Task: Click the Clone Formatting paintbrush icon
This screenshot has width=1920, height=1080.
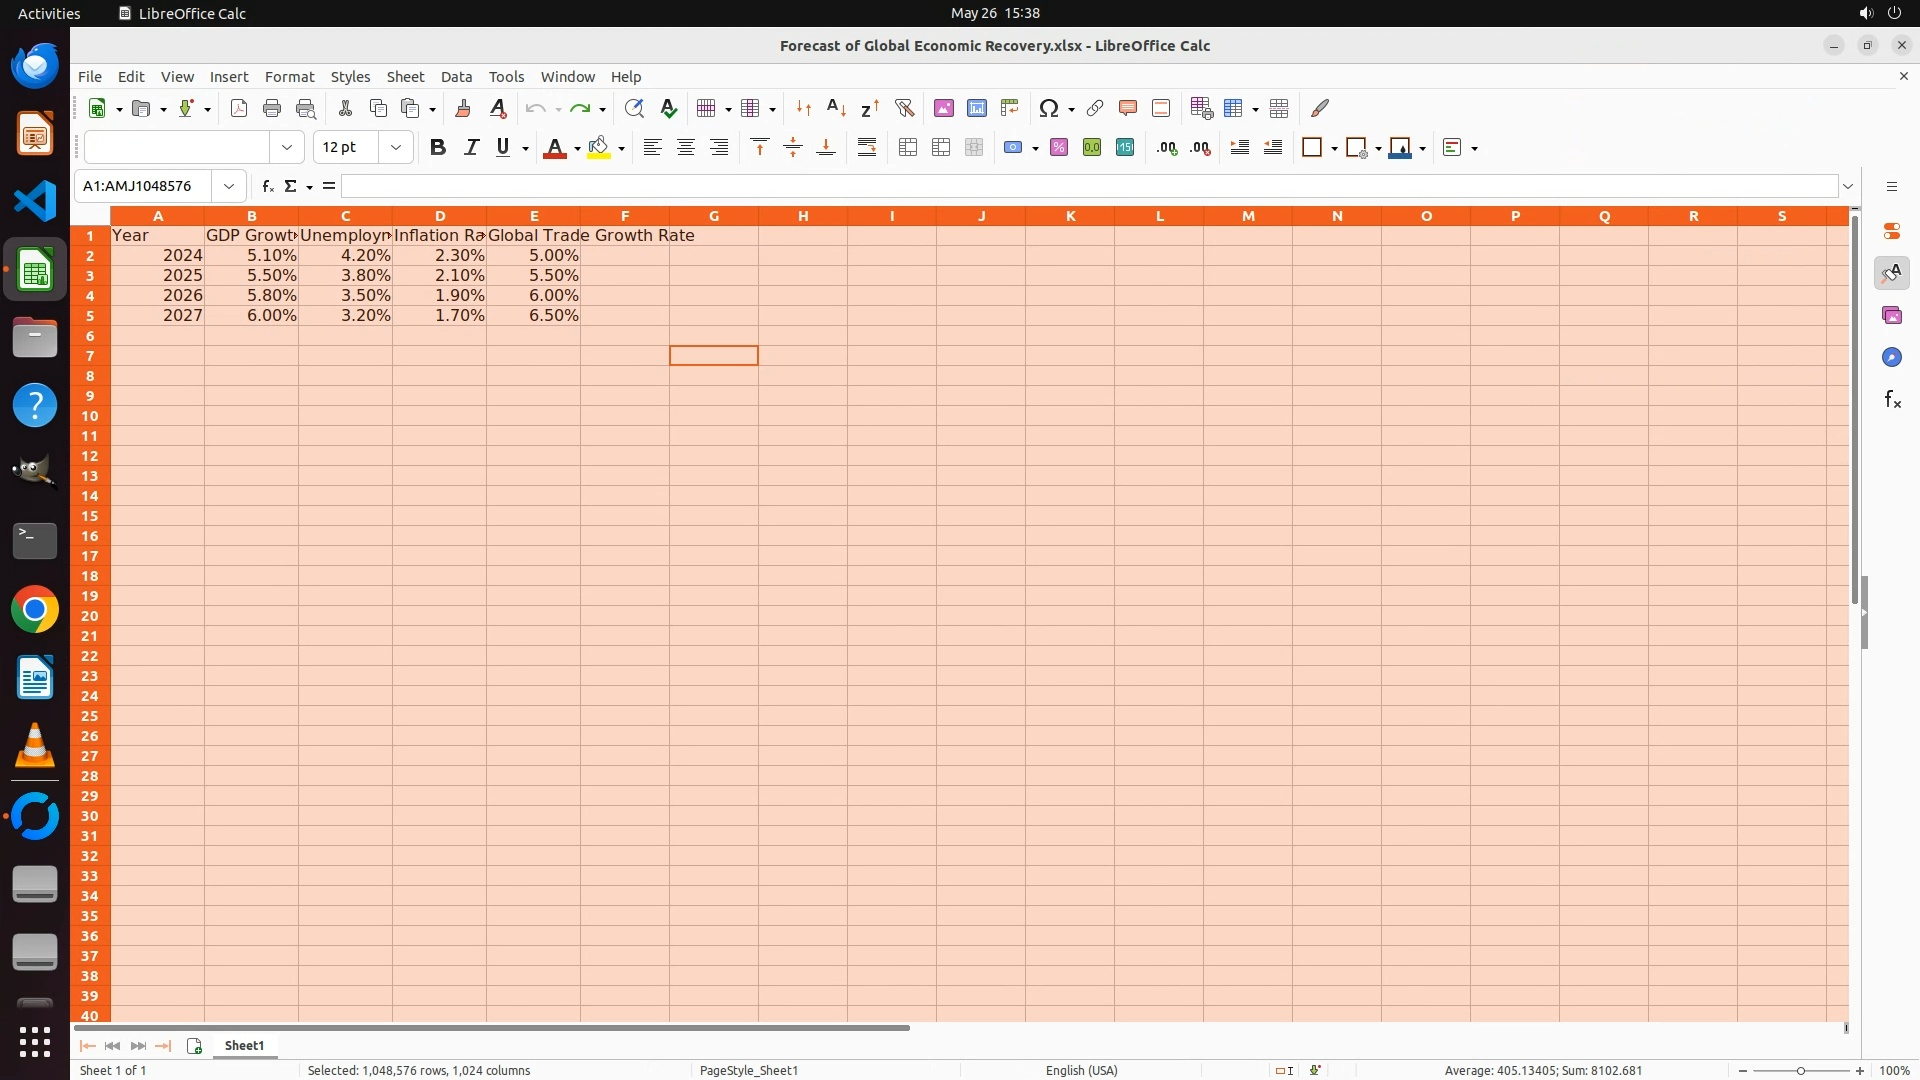Action: pos(462,108)
